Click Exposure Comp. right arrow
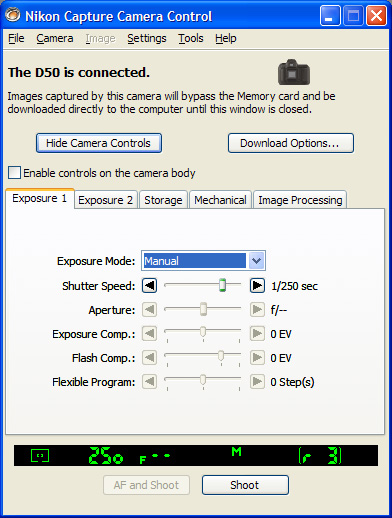Screen dimensions: 392x518 pyautogui.click(x=257, y=334)
